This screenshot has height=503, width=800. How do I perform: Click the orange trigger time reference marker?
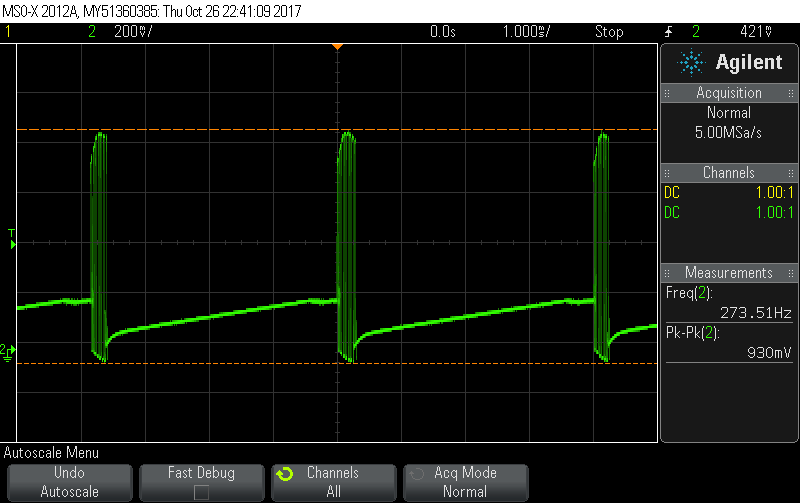click(337, 47)
